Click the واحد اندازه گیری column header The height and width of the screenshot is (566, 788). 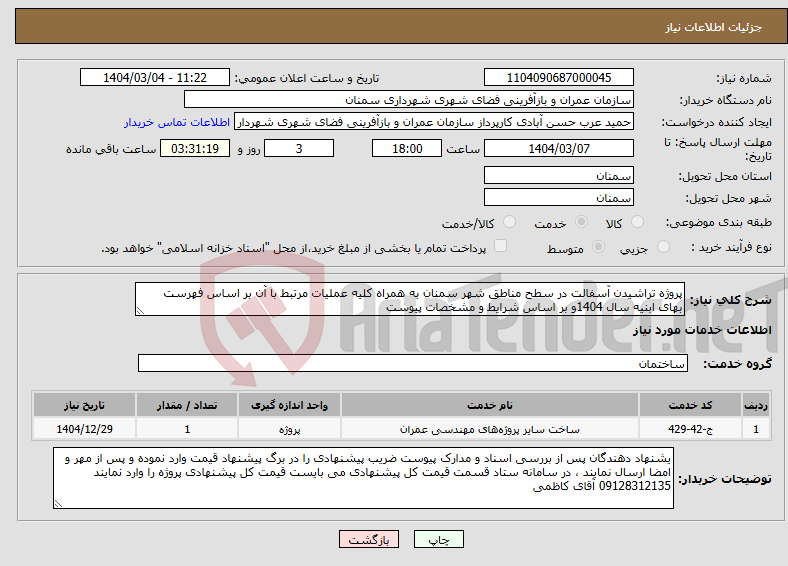289,405
